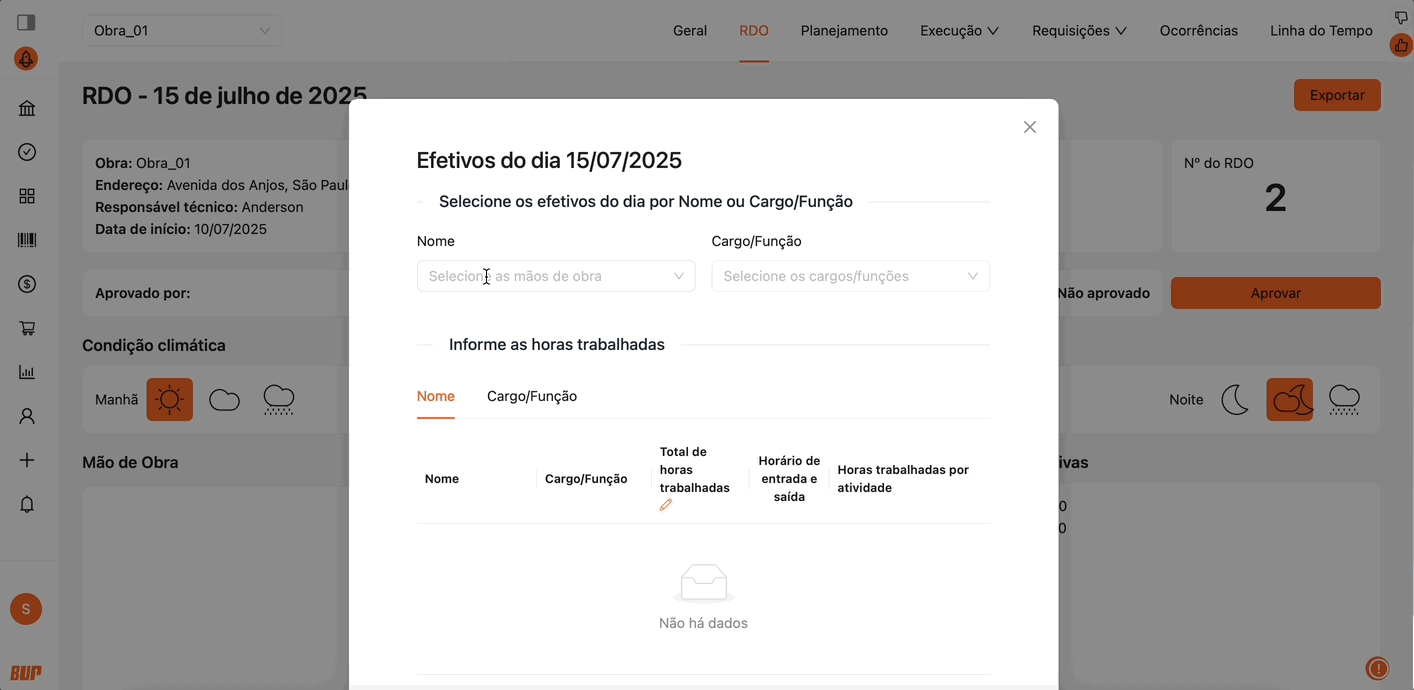Edit total de horas with the pencil icon

click(x=665, y=505)
